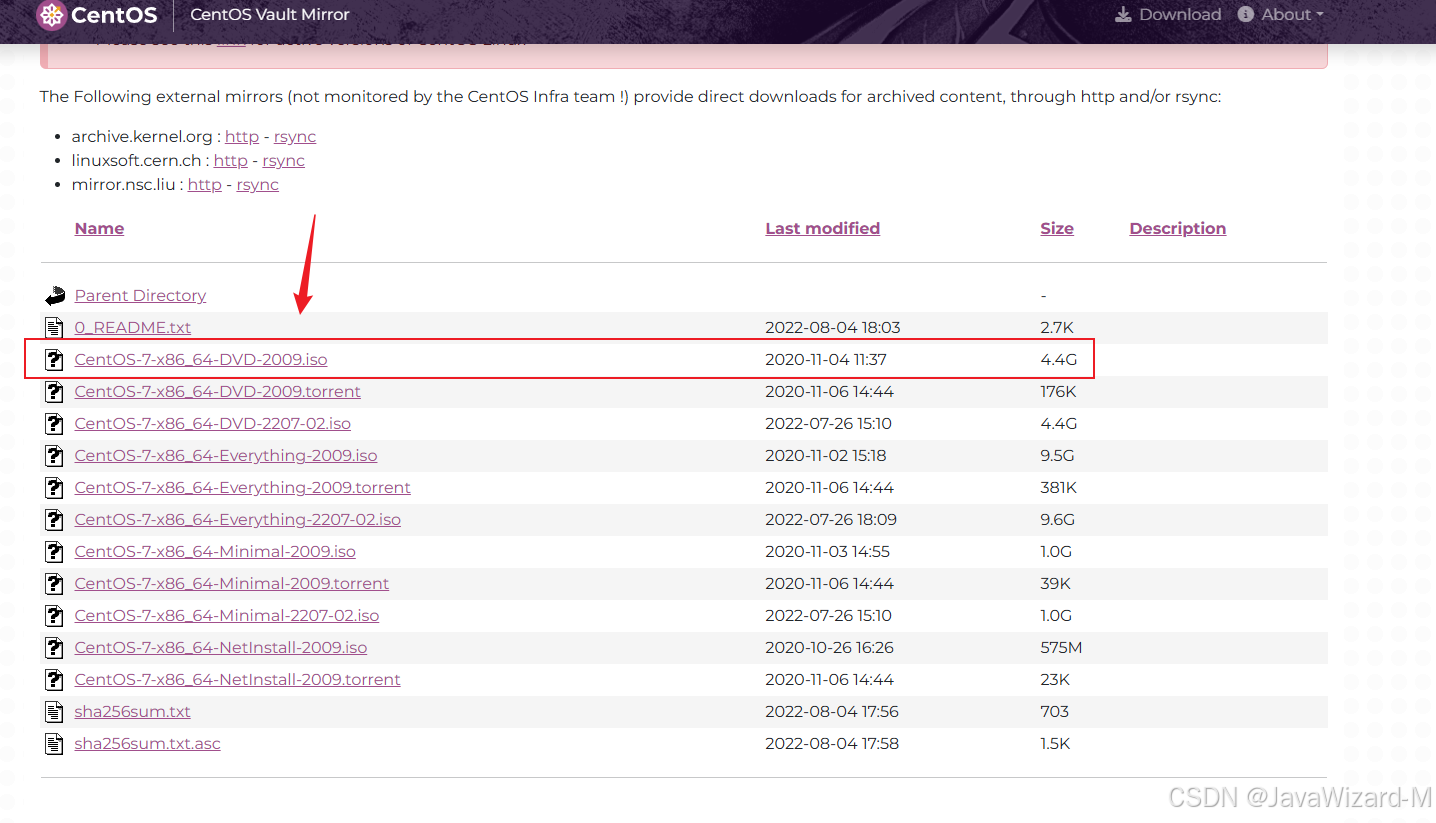Click the date 2020-10-26 16:26
1436x823 pixels.
pos(829,648)
